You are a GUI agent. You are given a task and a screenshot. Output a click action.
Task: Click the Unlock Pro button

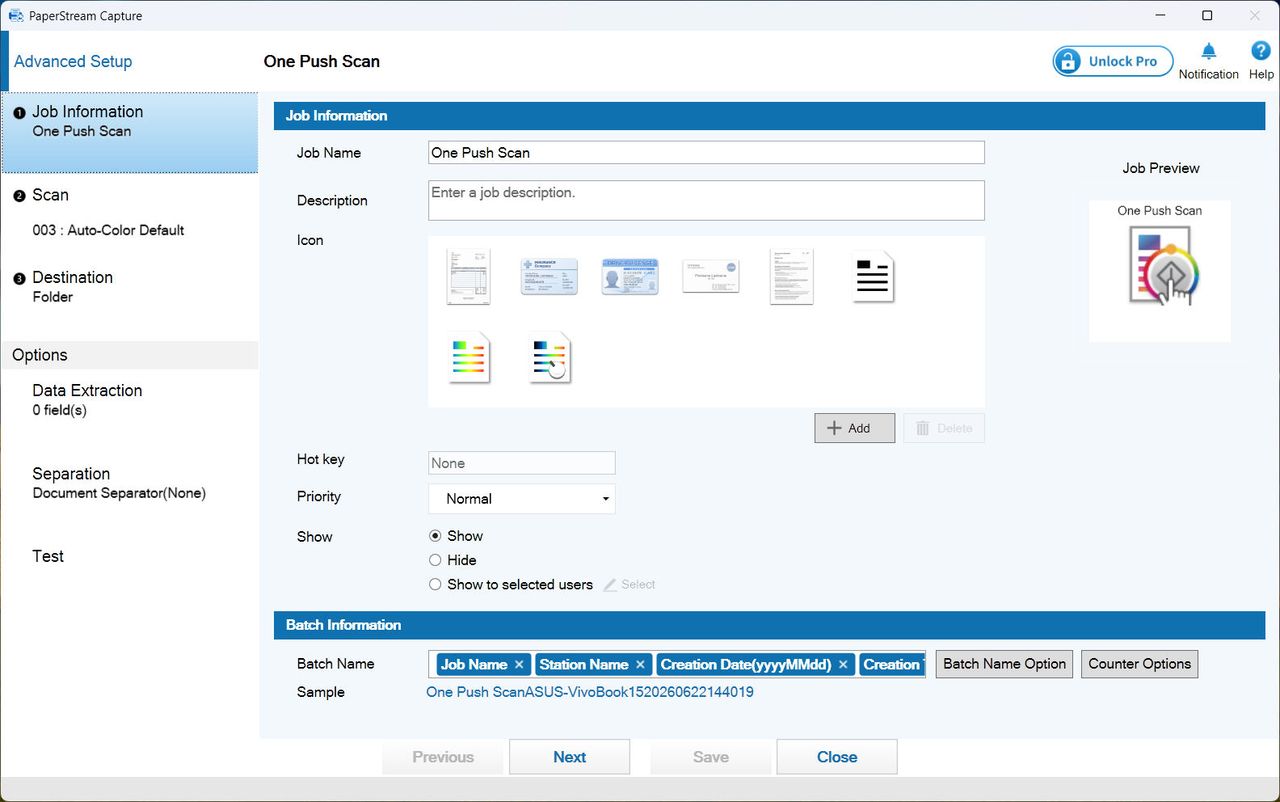(1113, 61)
